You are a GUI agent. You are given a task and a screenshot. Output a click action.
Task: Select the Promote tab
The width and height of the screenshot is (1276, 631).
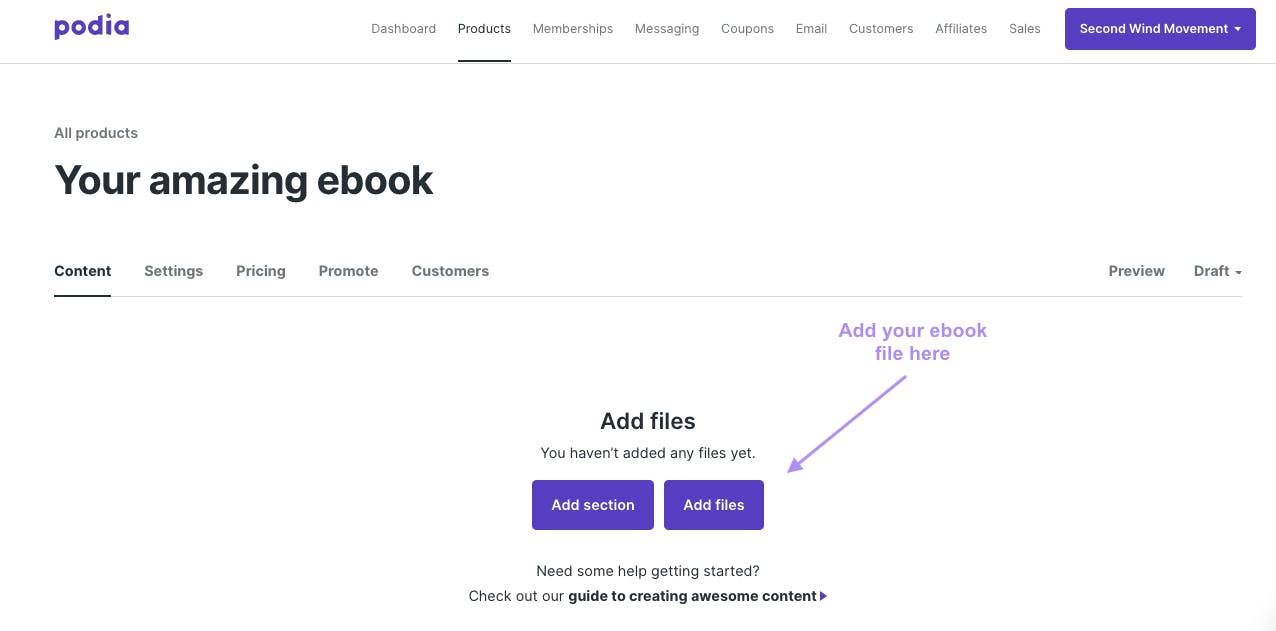[348, 271]
